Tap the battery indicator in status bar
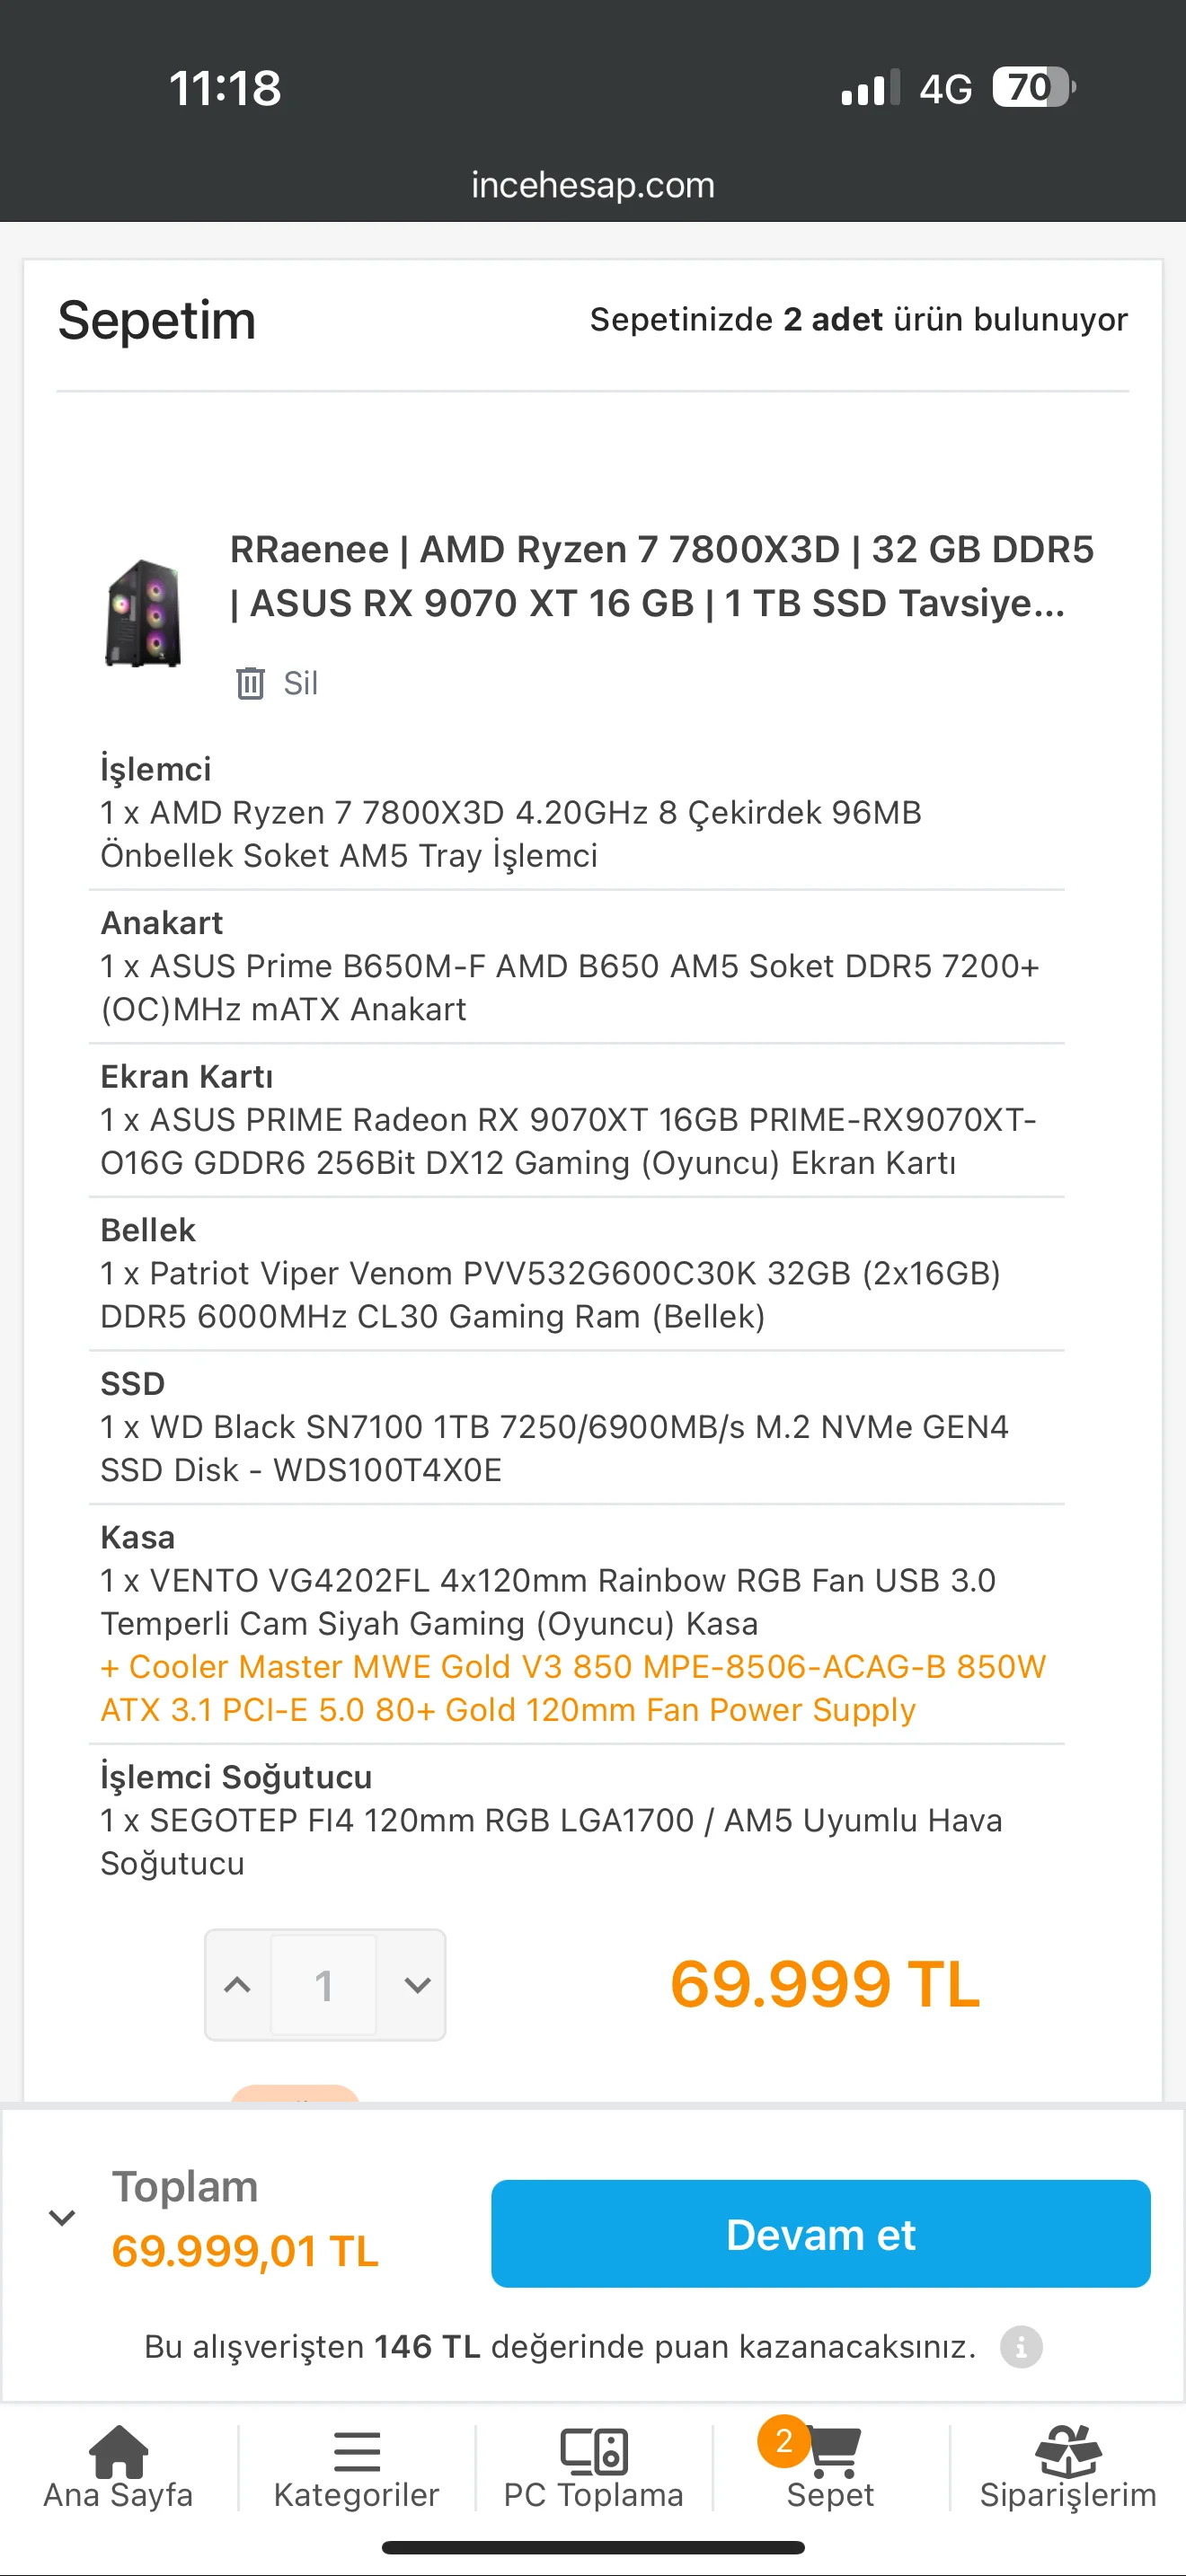Viewport: 1186px width, 2576px height. pyautogui.click(x=1033, y=87)
